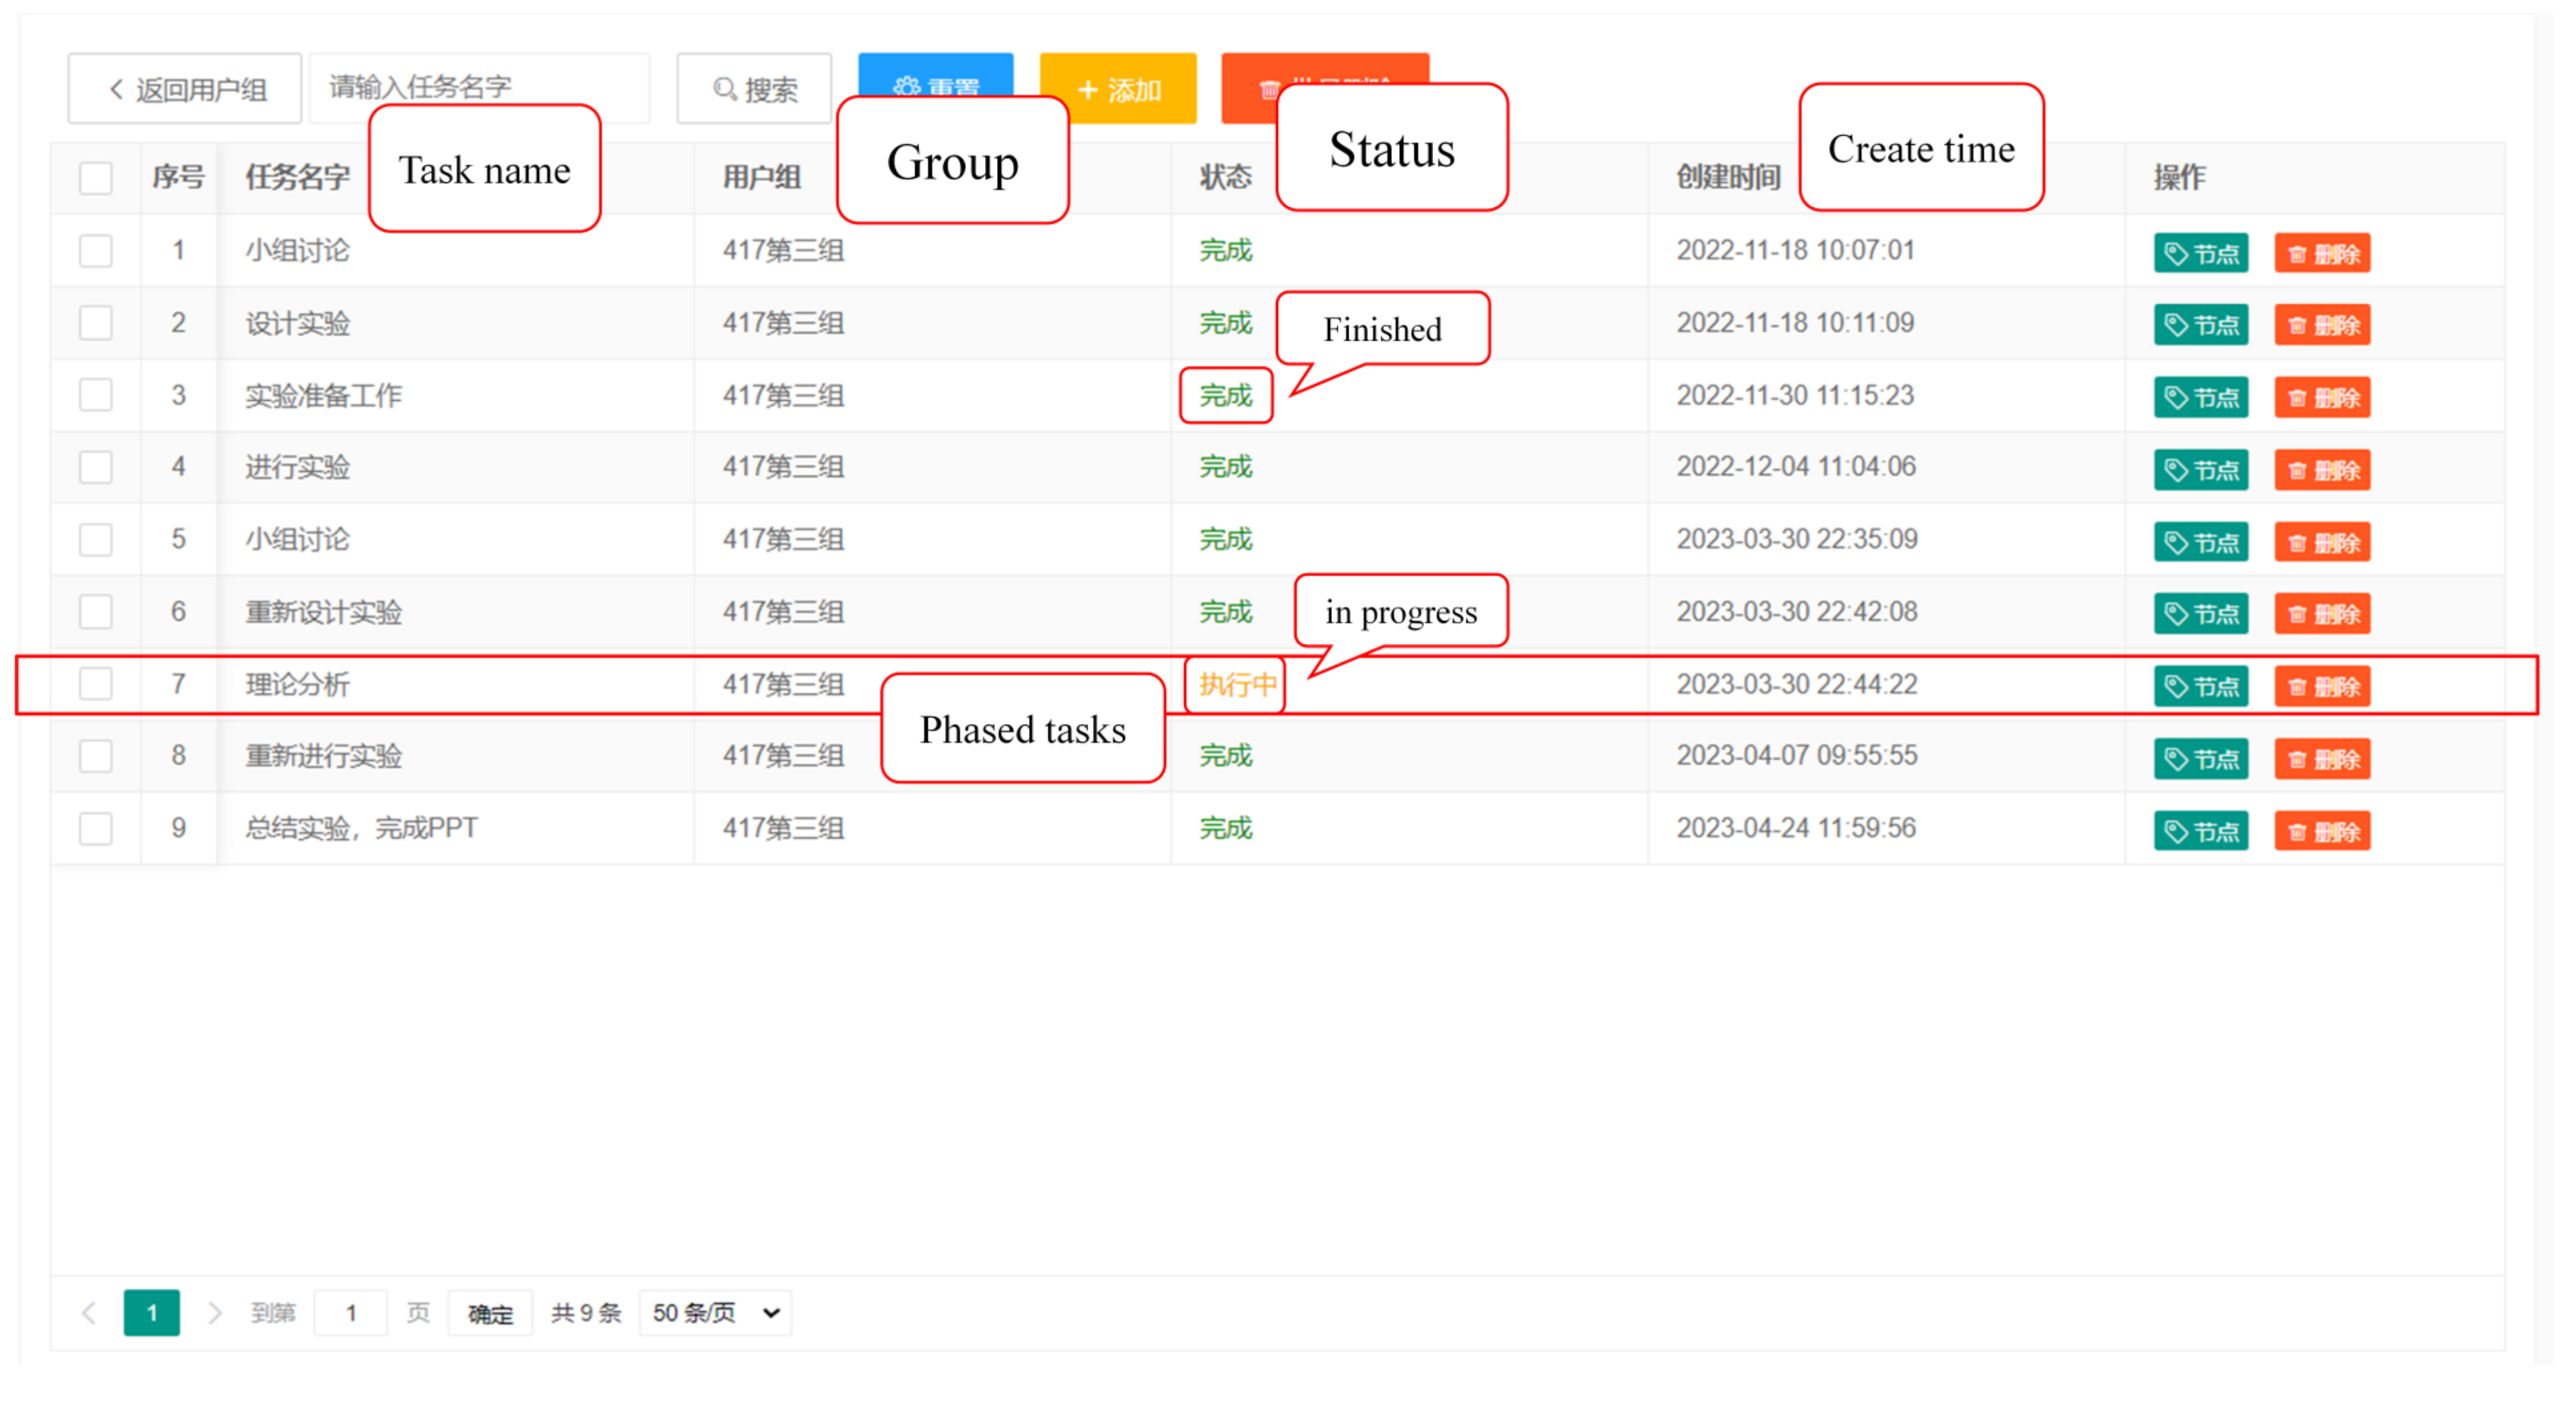
Task: Click the 创建时间 column header
Action: (x=1727, y=177)
